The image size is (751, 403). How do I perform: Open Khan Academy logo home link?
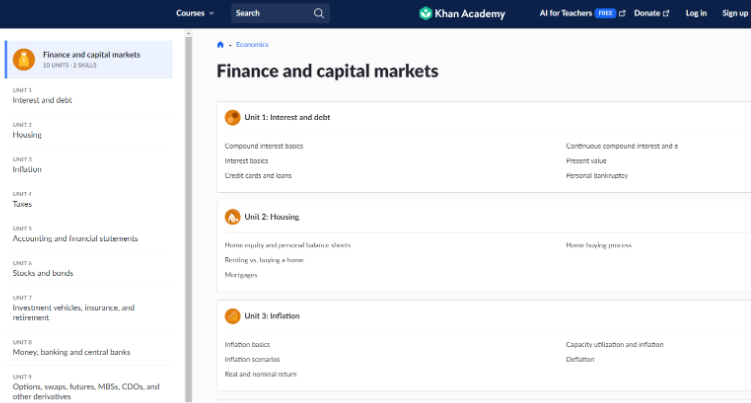462,13
